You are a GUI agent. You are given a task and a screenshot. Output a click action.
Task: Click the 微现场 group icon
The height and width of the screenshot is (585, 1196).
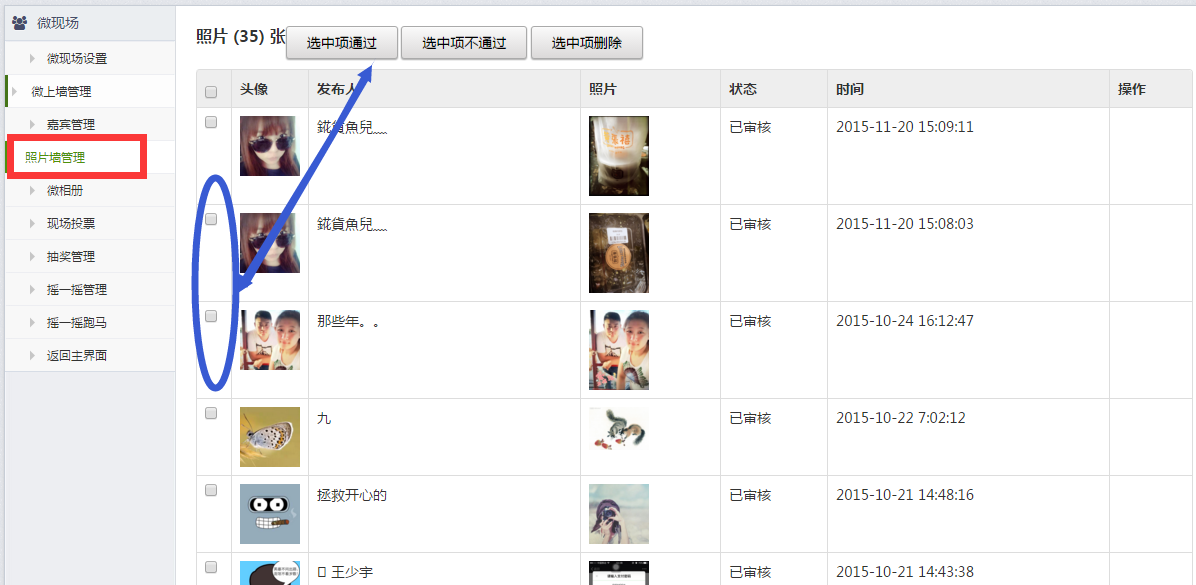tap(20, 23)
